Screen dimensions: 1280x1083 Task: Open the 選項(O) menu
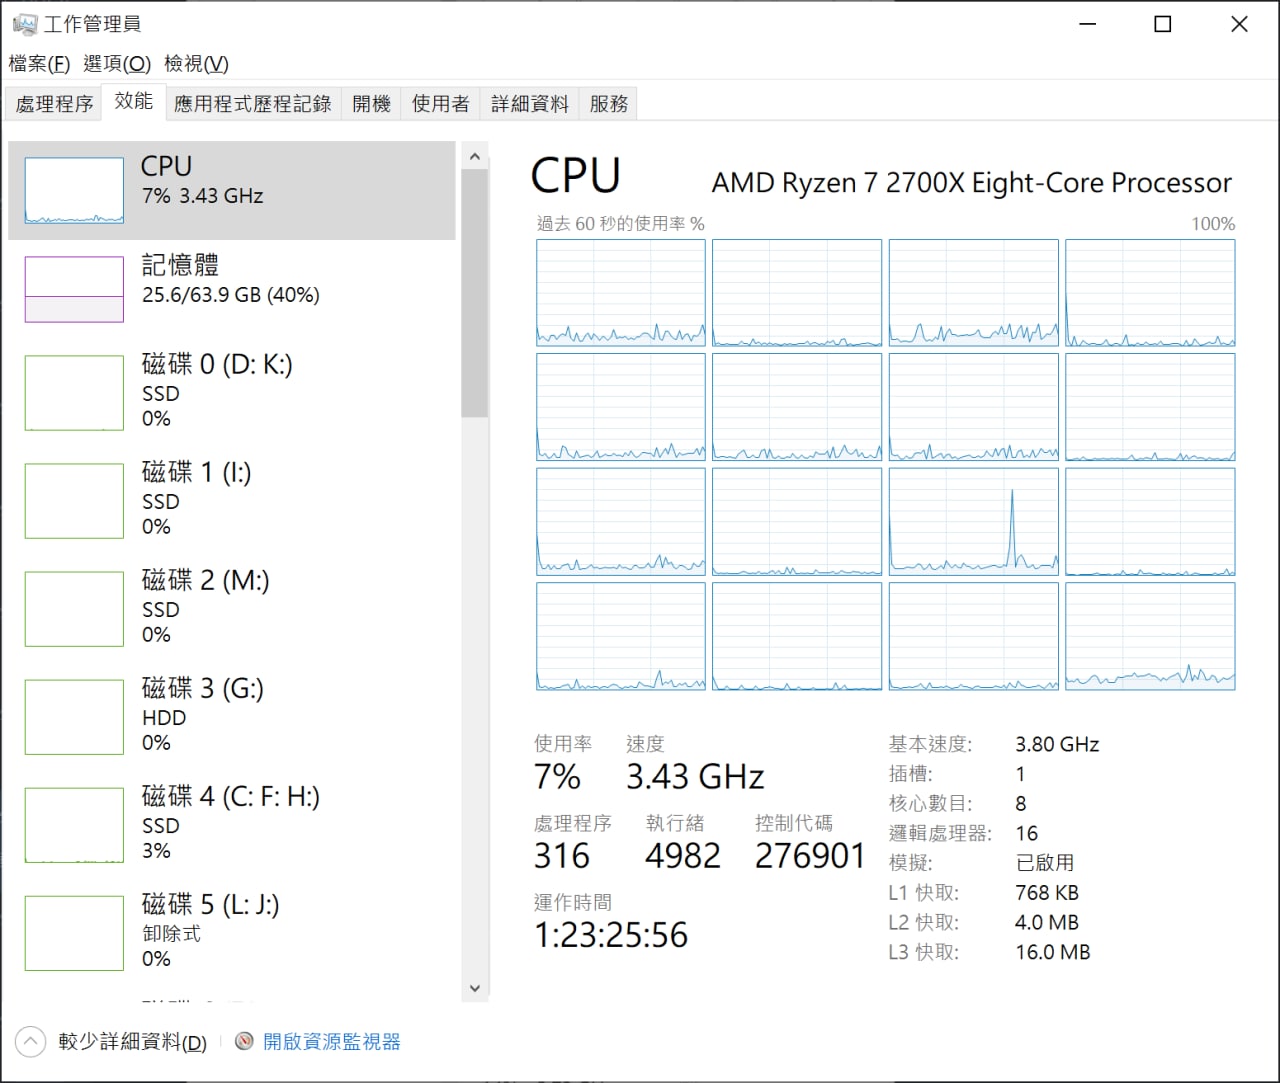click(x=117, y=64)
